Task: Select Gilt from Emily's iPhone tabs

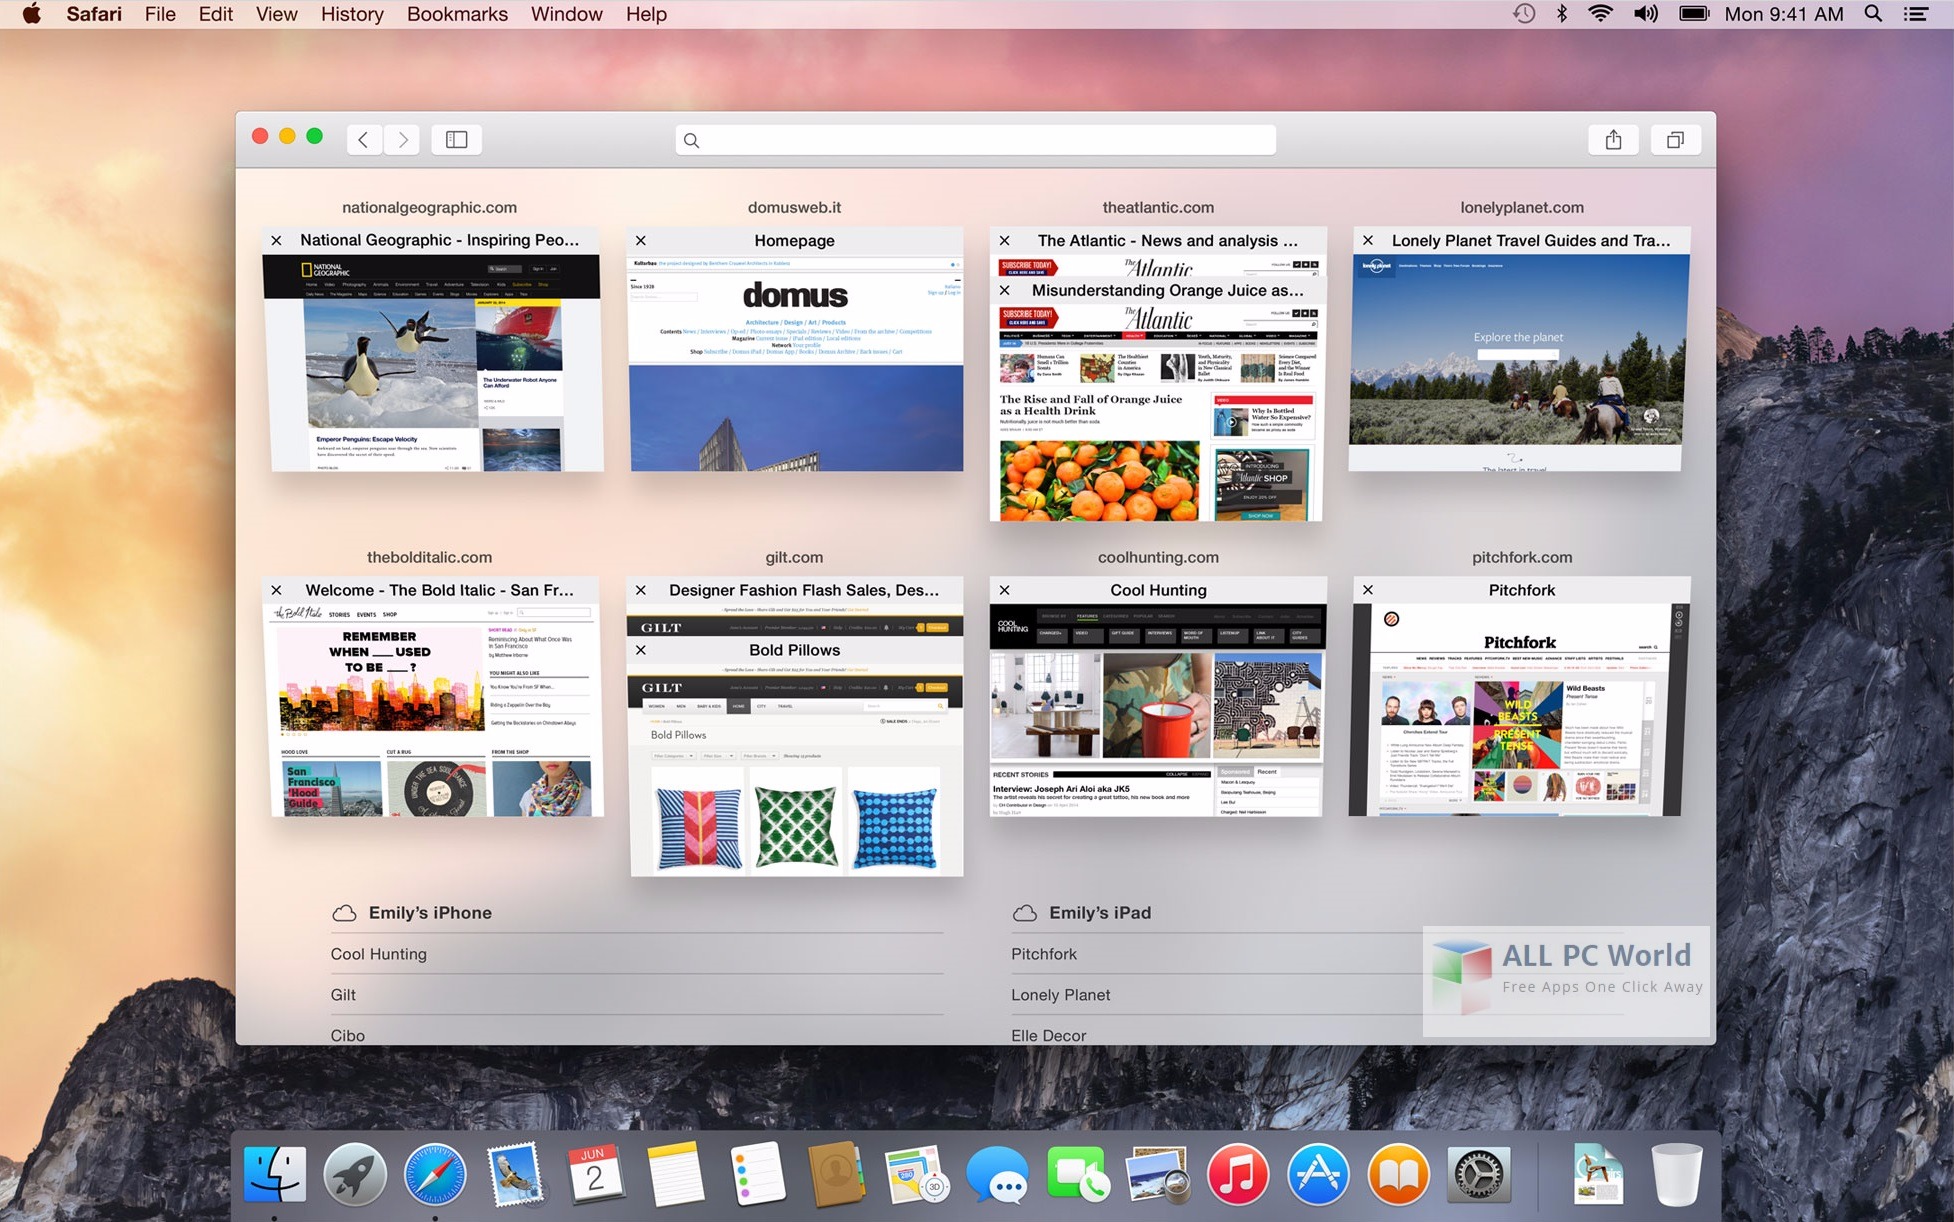Action: 341,994
